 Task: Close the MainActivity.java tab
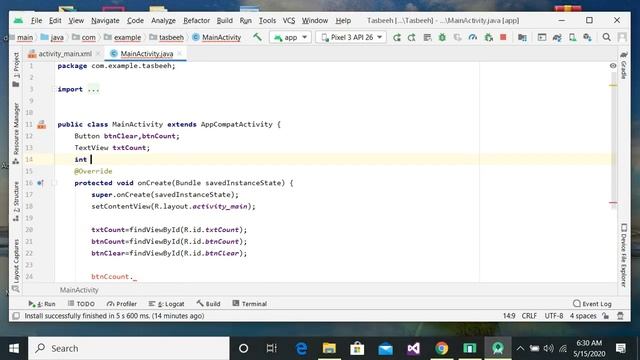coord(180,53)
